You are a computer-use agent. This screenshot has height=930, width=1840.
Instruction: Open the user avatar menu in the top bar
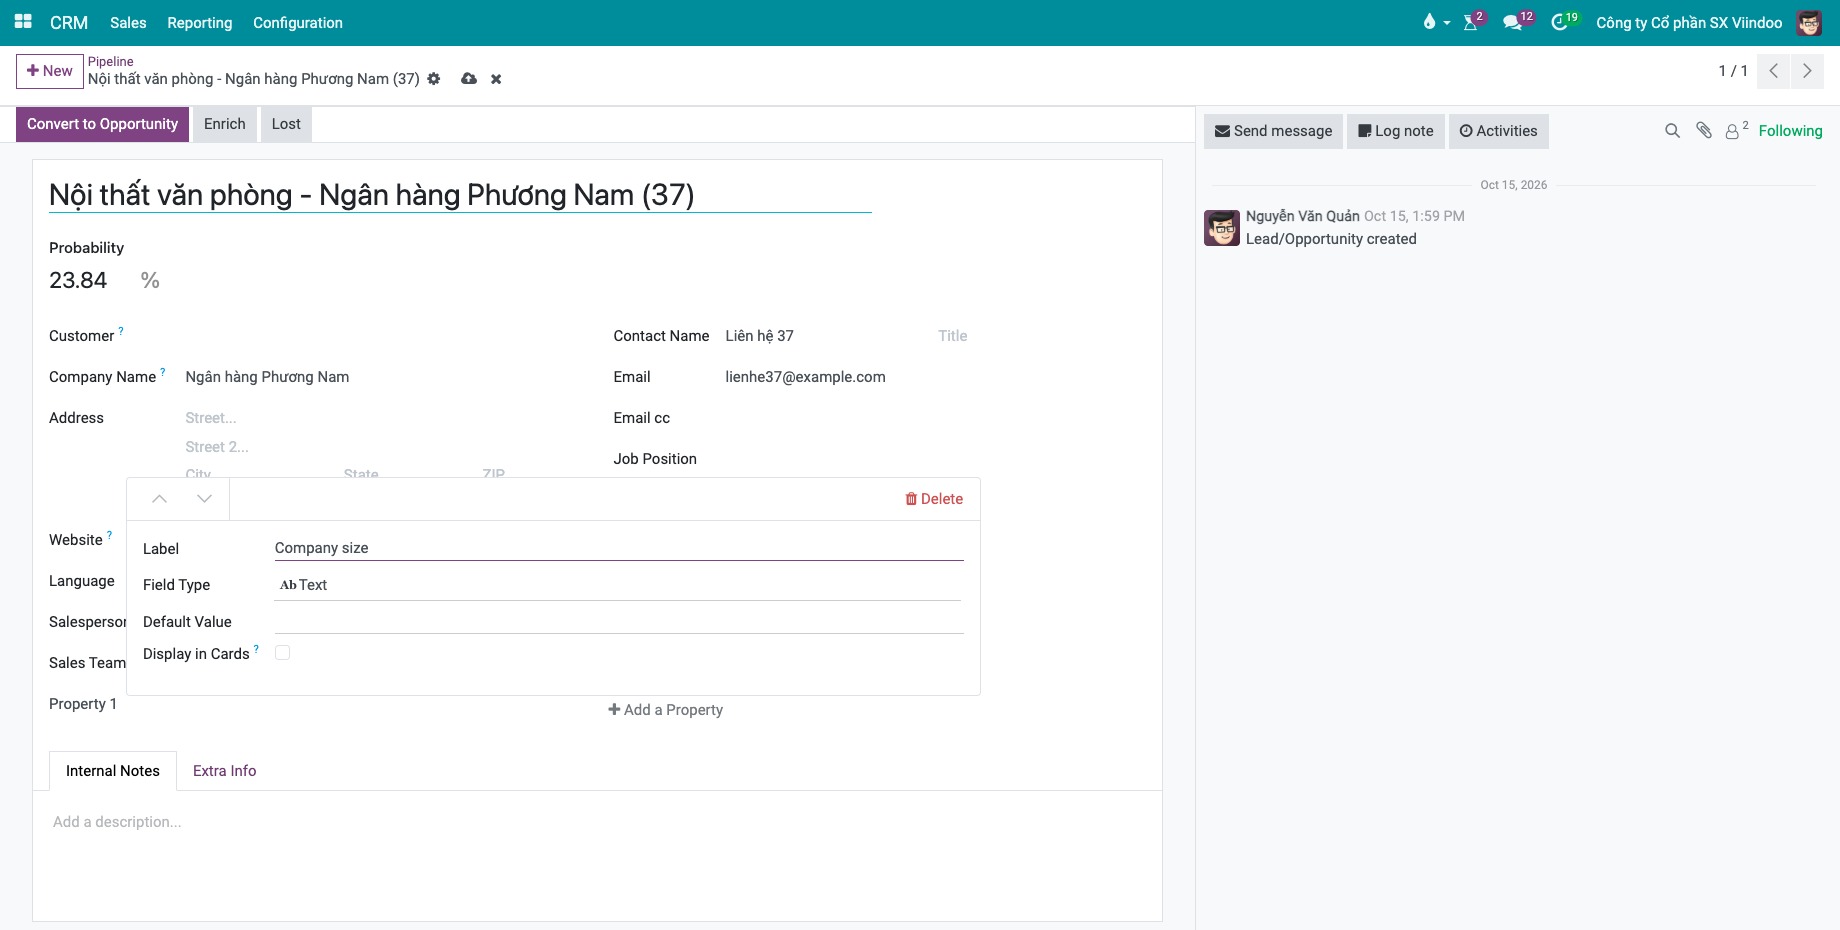(x=1809, y=22)
